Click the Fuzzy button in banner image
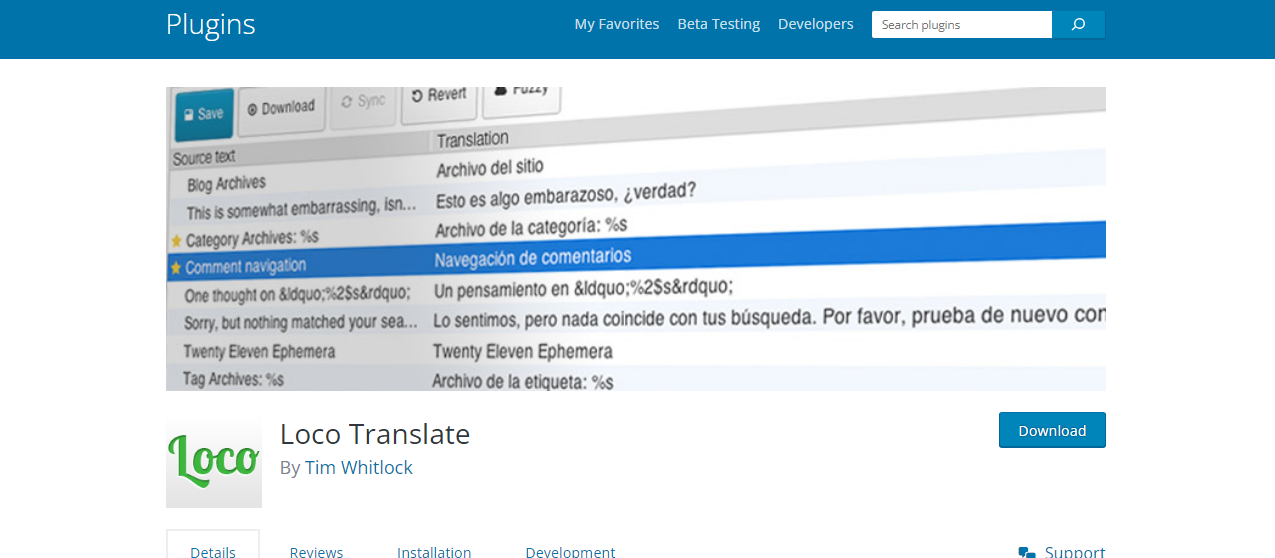 coord(522,92)
